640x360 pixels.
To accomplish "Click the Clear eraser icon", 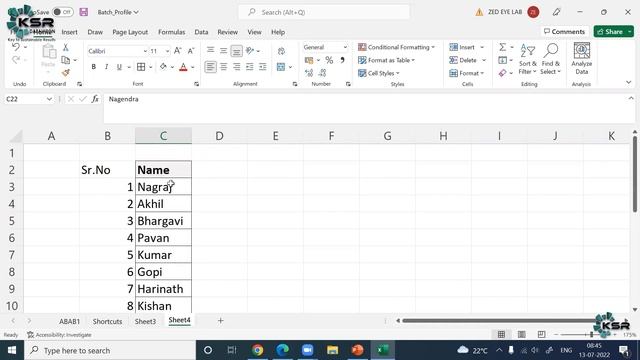I will point(502,73).
